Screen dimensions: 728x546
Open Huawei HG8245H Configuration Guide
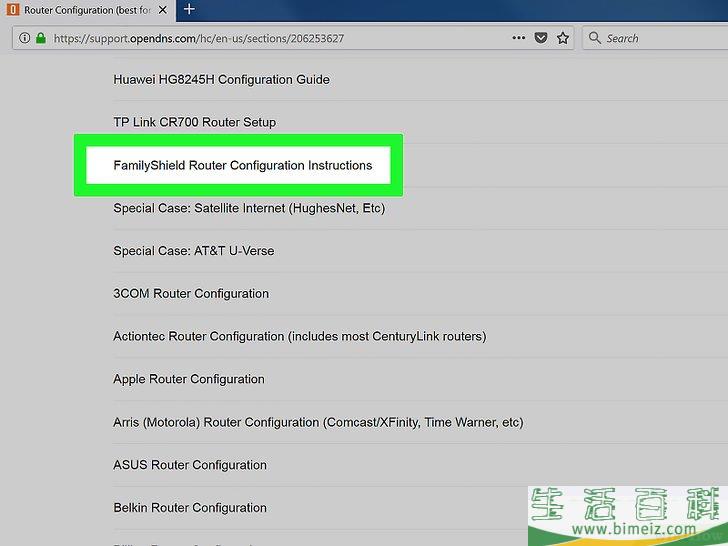[x=221, y=79]
